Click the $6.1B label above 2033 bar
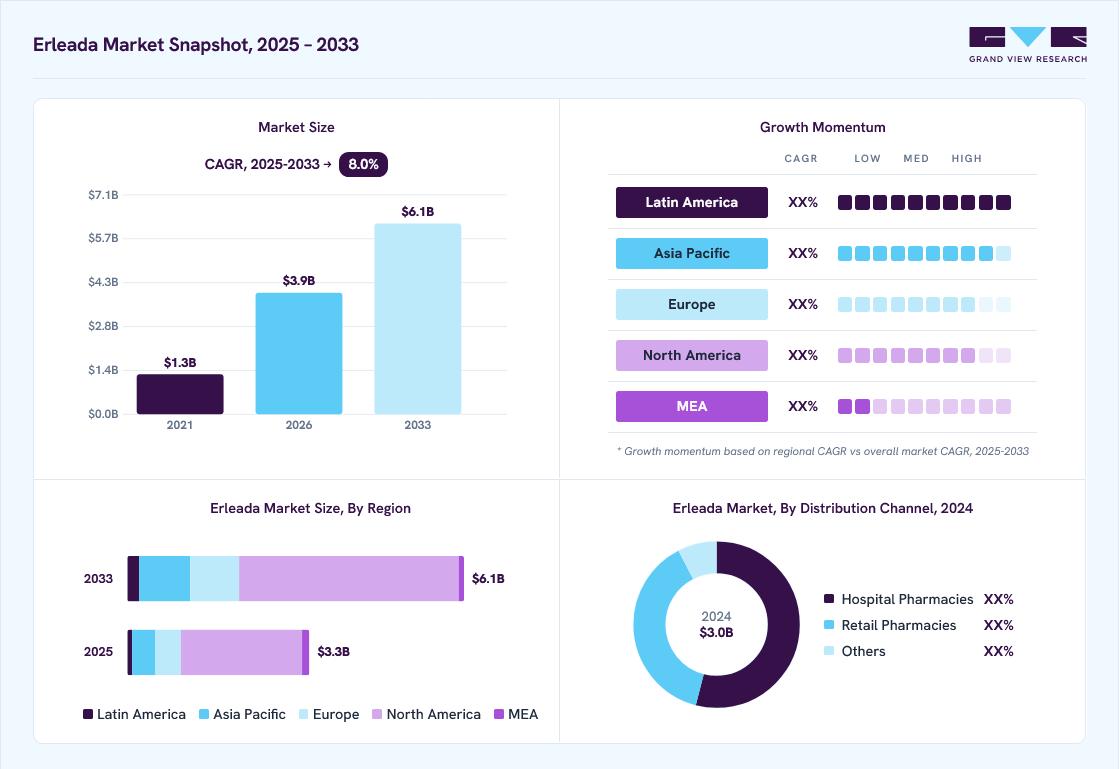 (418, 211)
